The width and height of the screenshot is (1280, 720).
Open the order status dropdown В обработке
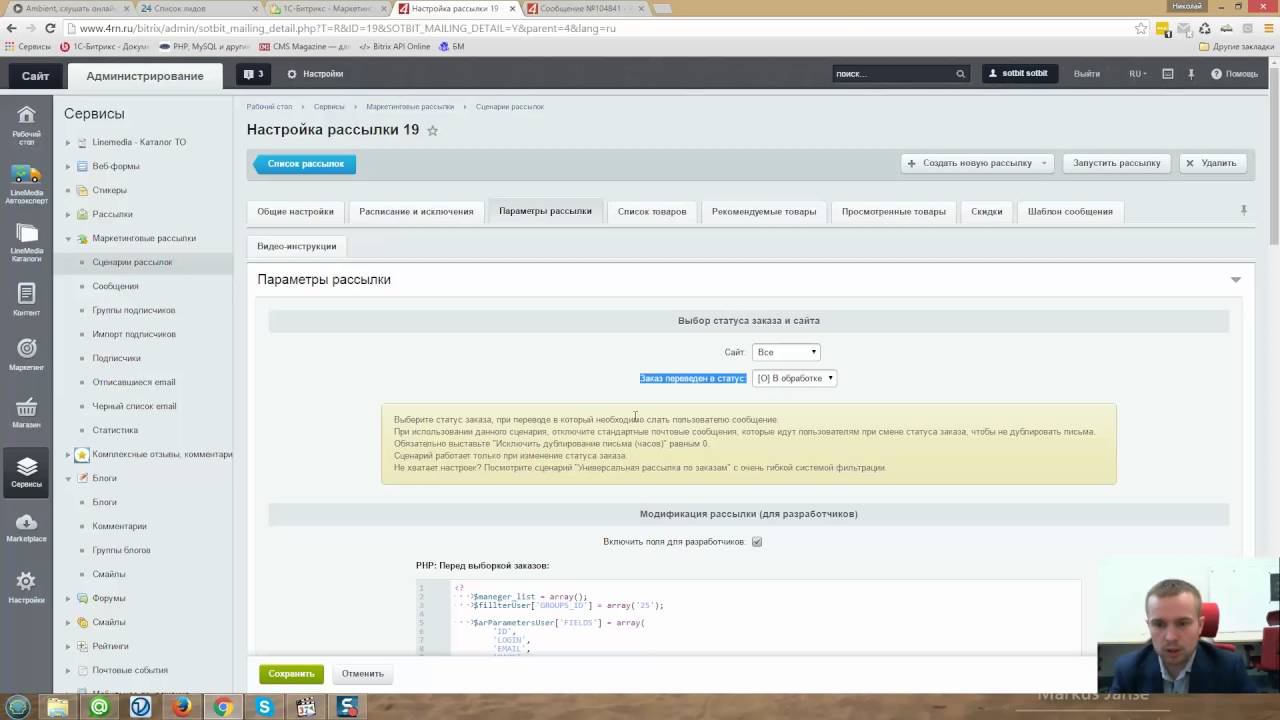794,378
